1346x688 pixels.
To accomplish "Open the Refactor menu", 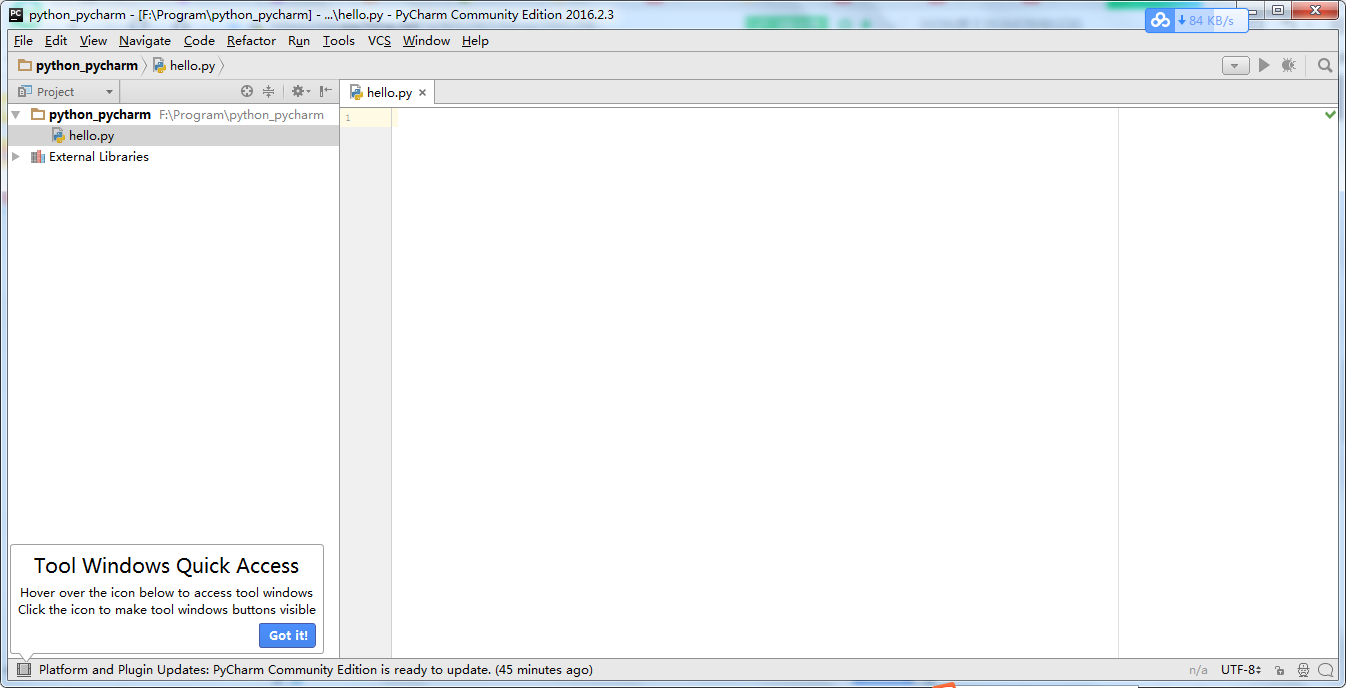I will pos(251,41).
